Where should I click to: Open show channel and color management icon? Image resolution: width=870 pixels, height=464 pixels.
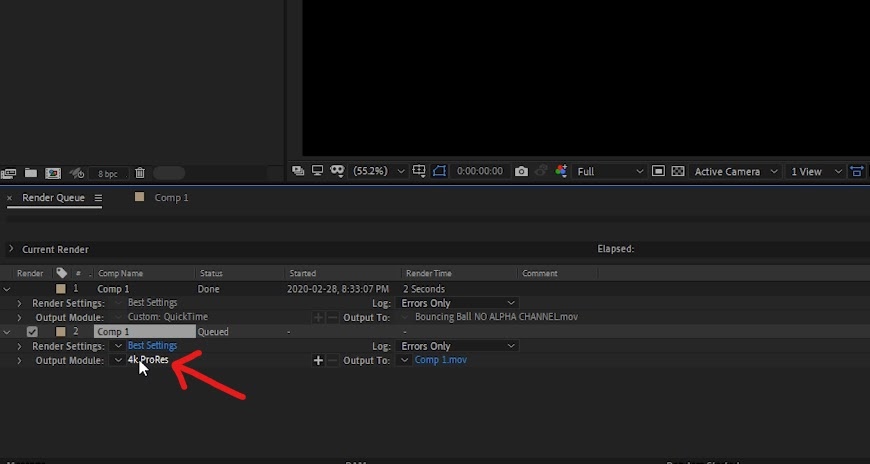[561, 171]
